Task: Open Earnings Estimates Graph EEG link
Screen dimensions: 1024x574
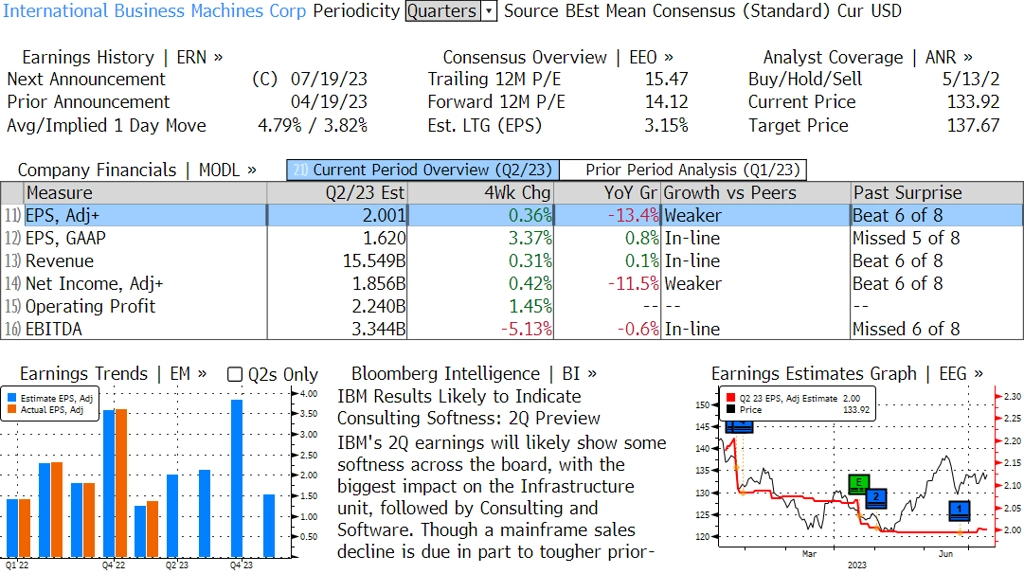Action: [847, 374]
